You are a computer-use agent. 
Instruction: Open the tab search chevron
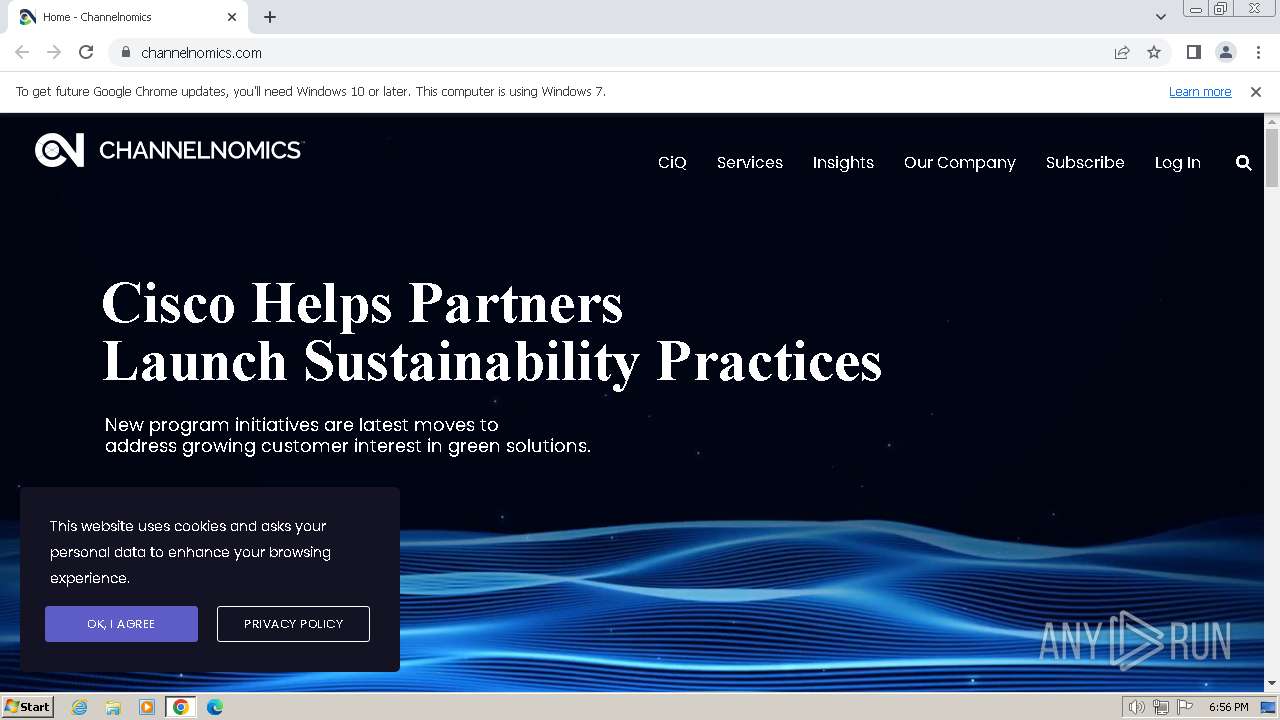[x=1160, y=17]
